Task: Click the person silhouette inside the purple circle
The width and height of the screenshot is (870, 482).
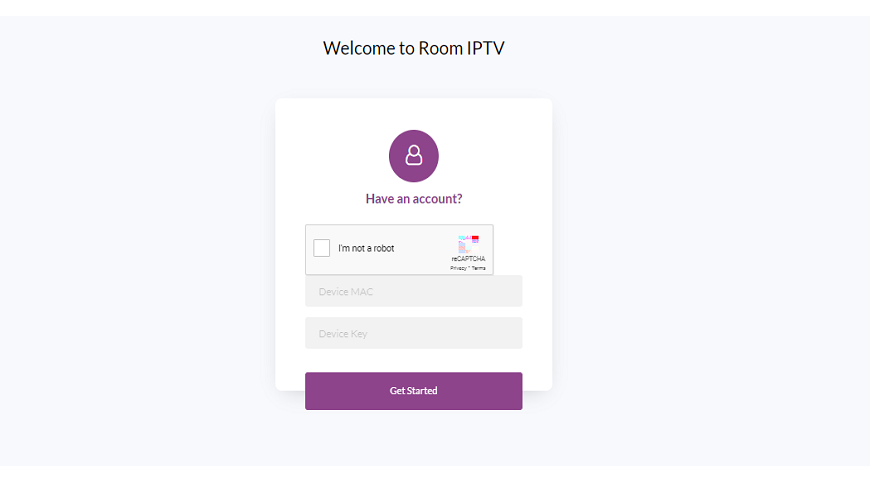Action: pyautogui.click(x=413, y=155)
